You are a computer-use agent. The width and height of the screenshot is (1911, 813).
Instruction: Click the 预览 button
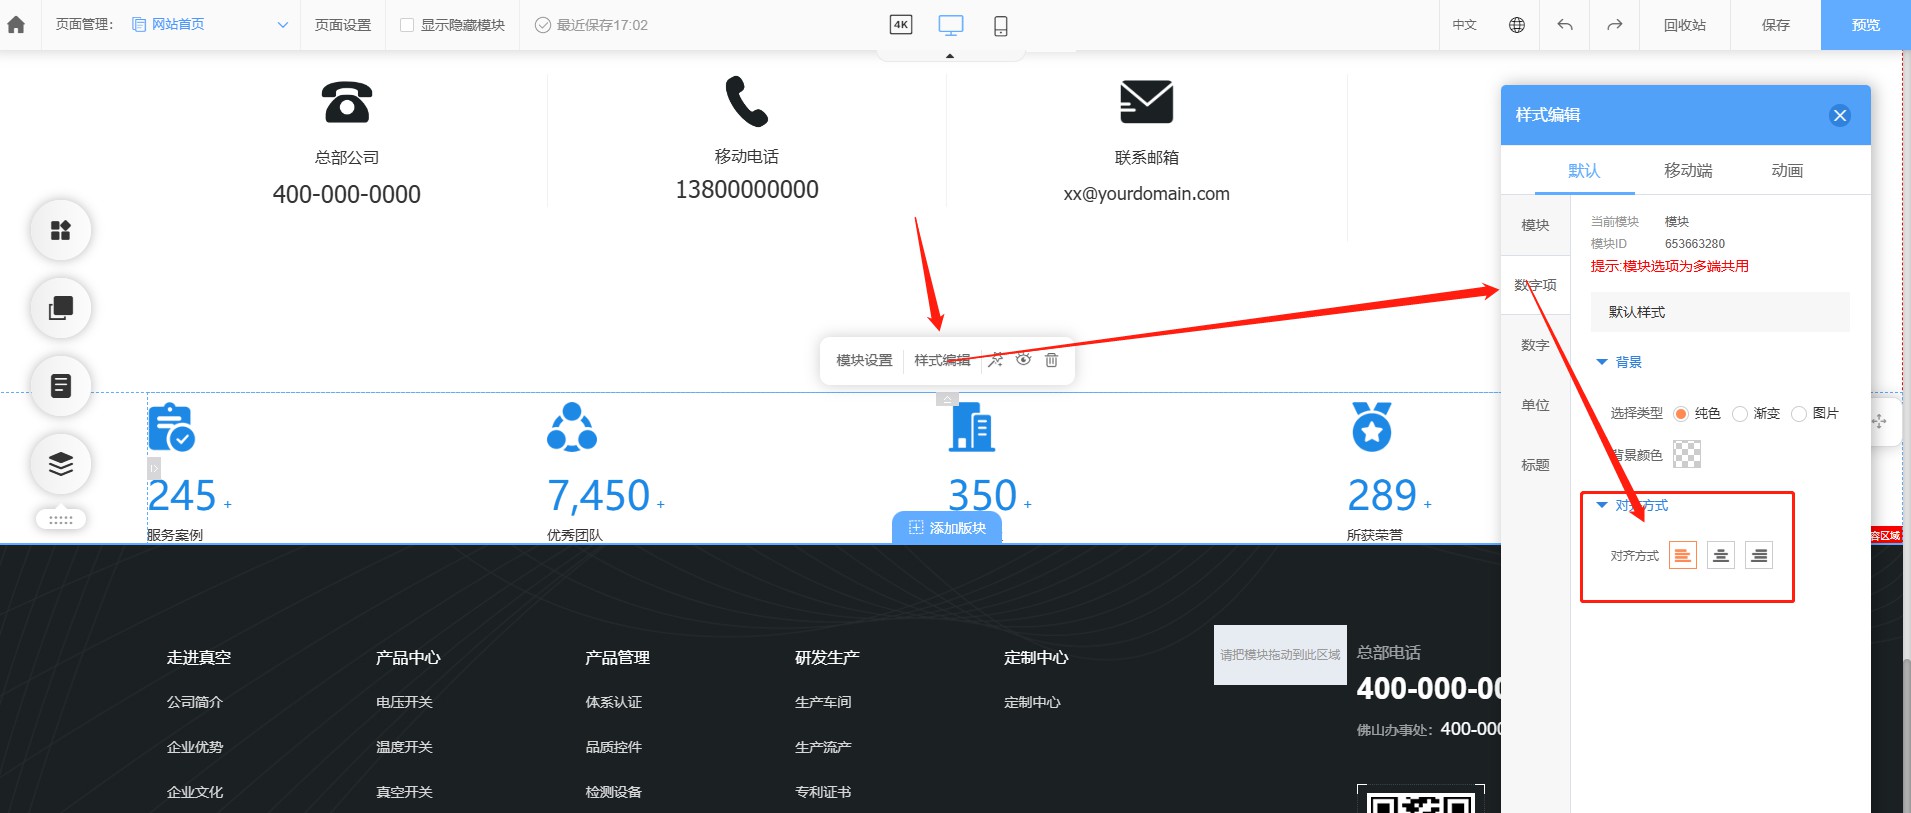point(1865,25)
